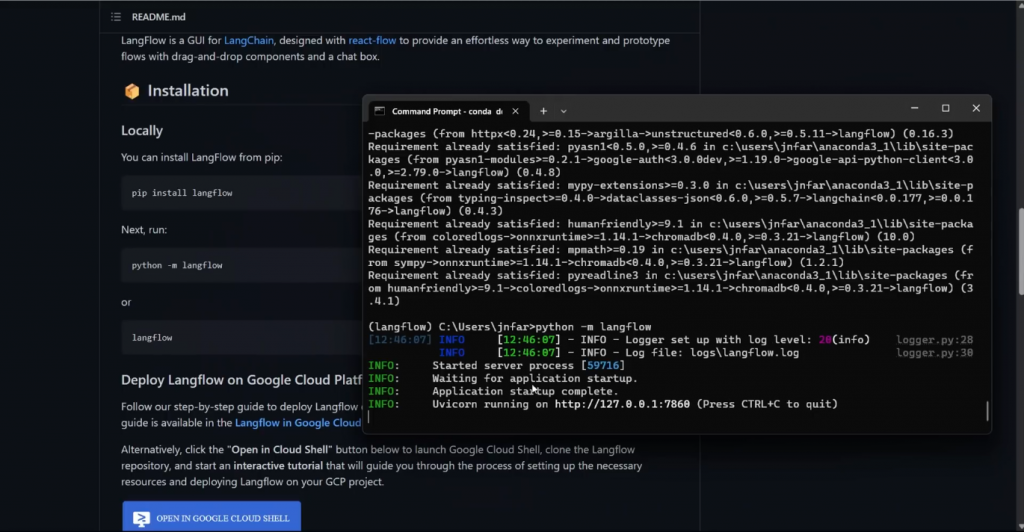Open the react-flow link
This screenshot has height=532, width=1024.
point(372,40)
